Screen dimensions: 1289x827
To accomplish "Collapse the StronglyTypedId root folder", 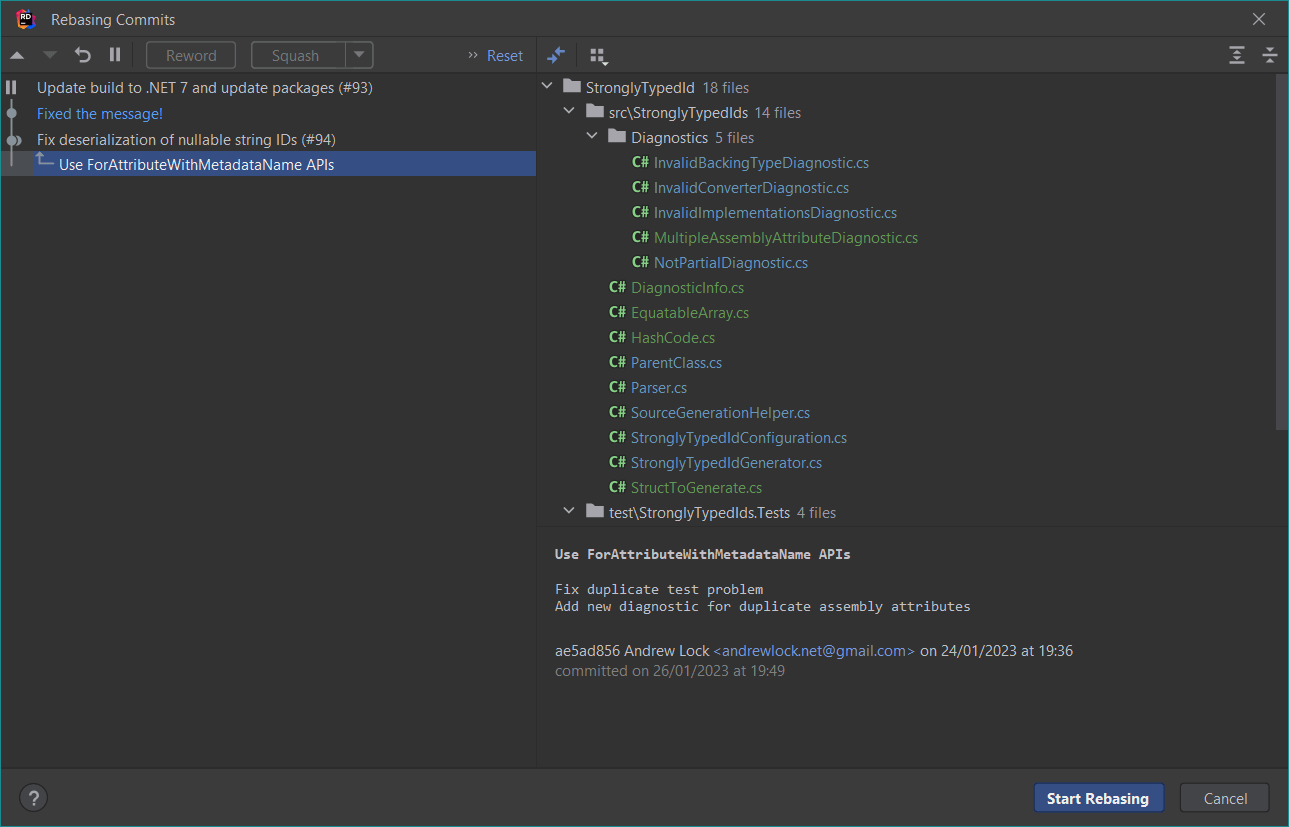I will coord(547,88).
